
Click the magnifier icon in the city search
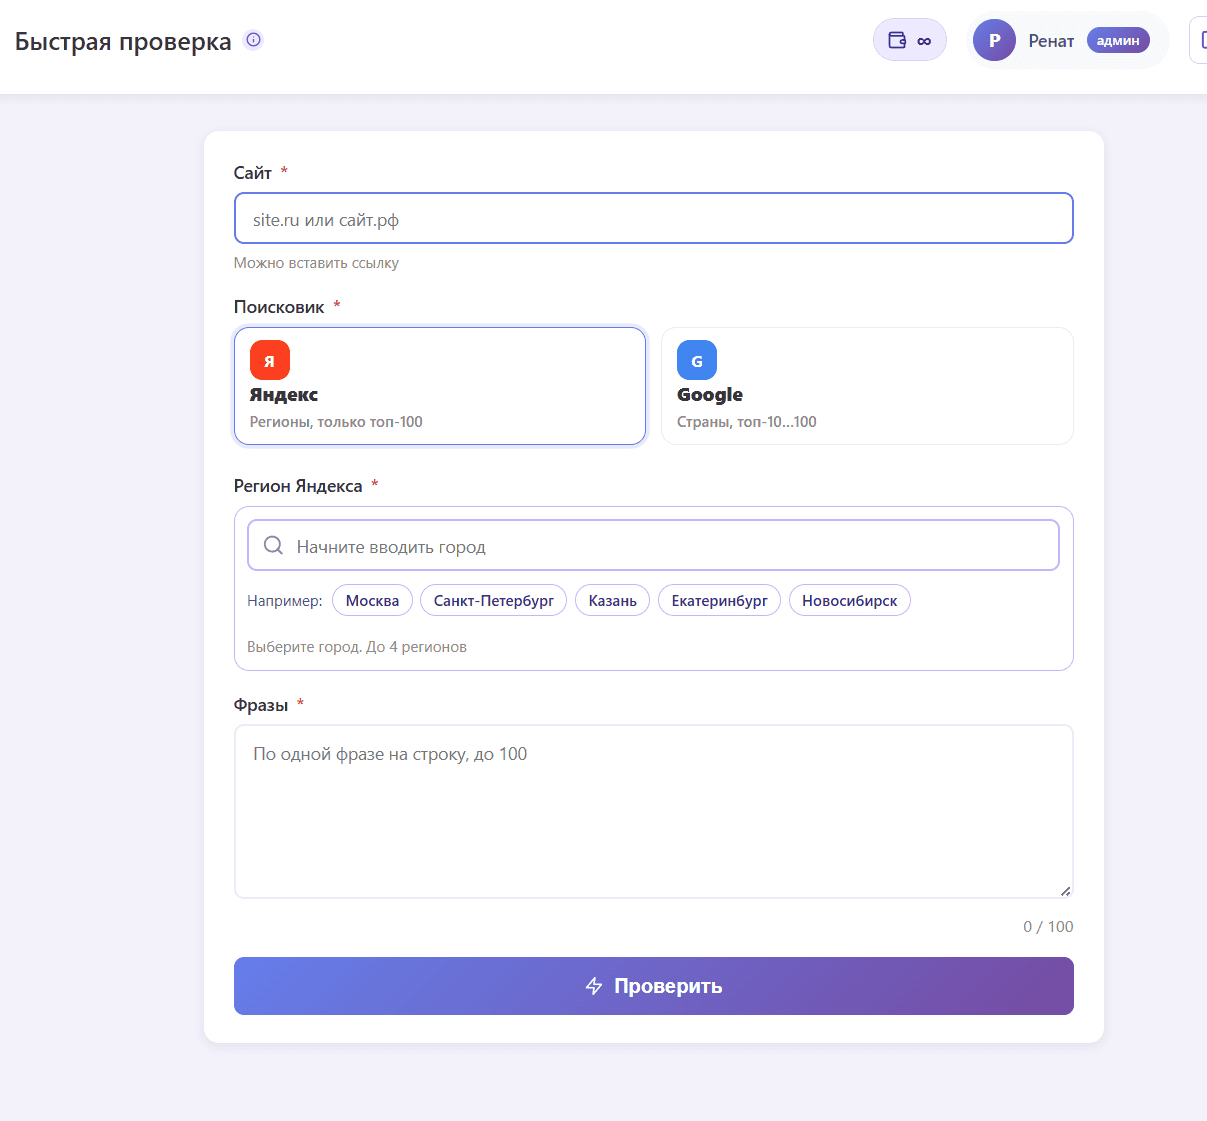click(273, 545)
